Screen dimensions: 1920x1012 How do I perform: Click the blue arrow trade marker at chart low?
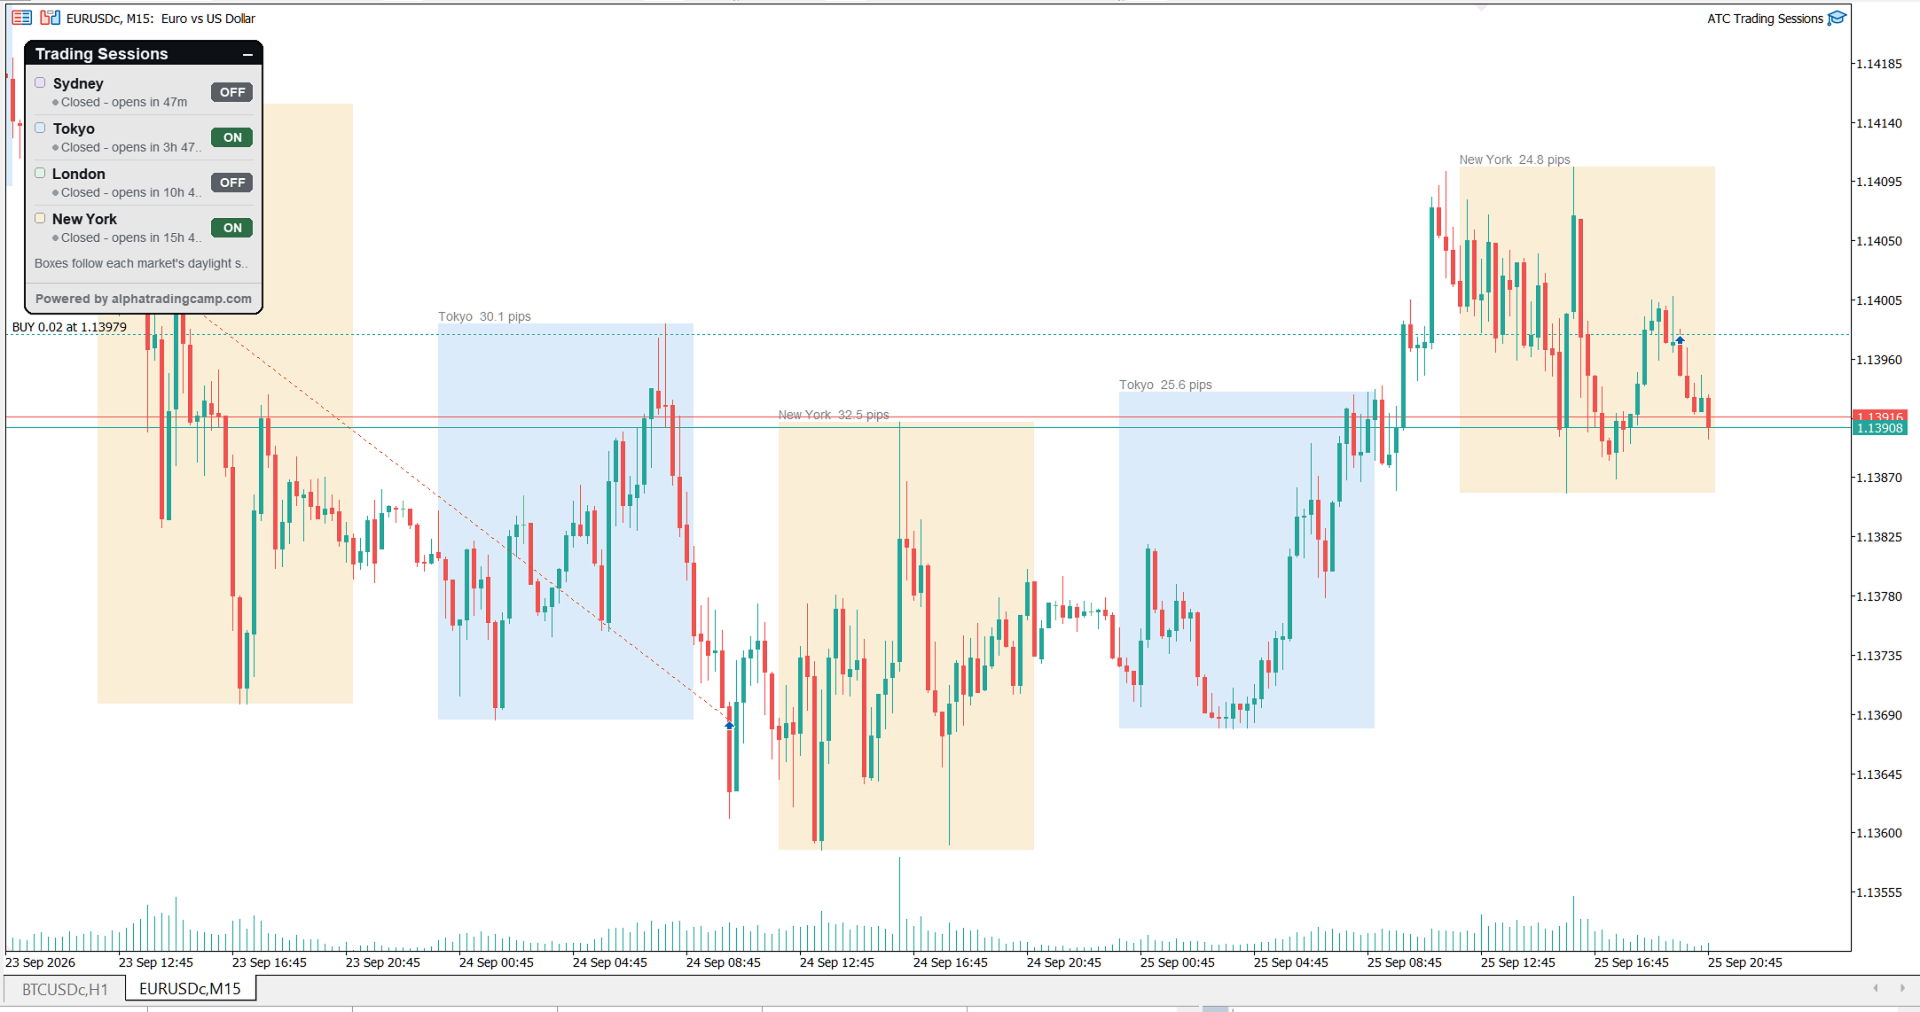point(729,725)
